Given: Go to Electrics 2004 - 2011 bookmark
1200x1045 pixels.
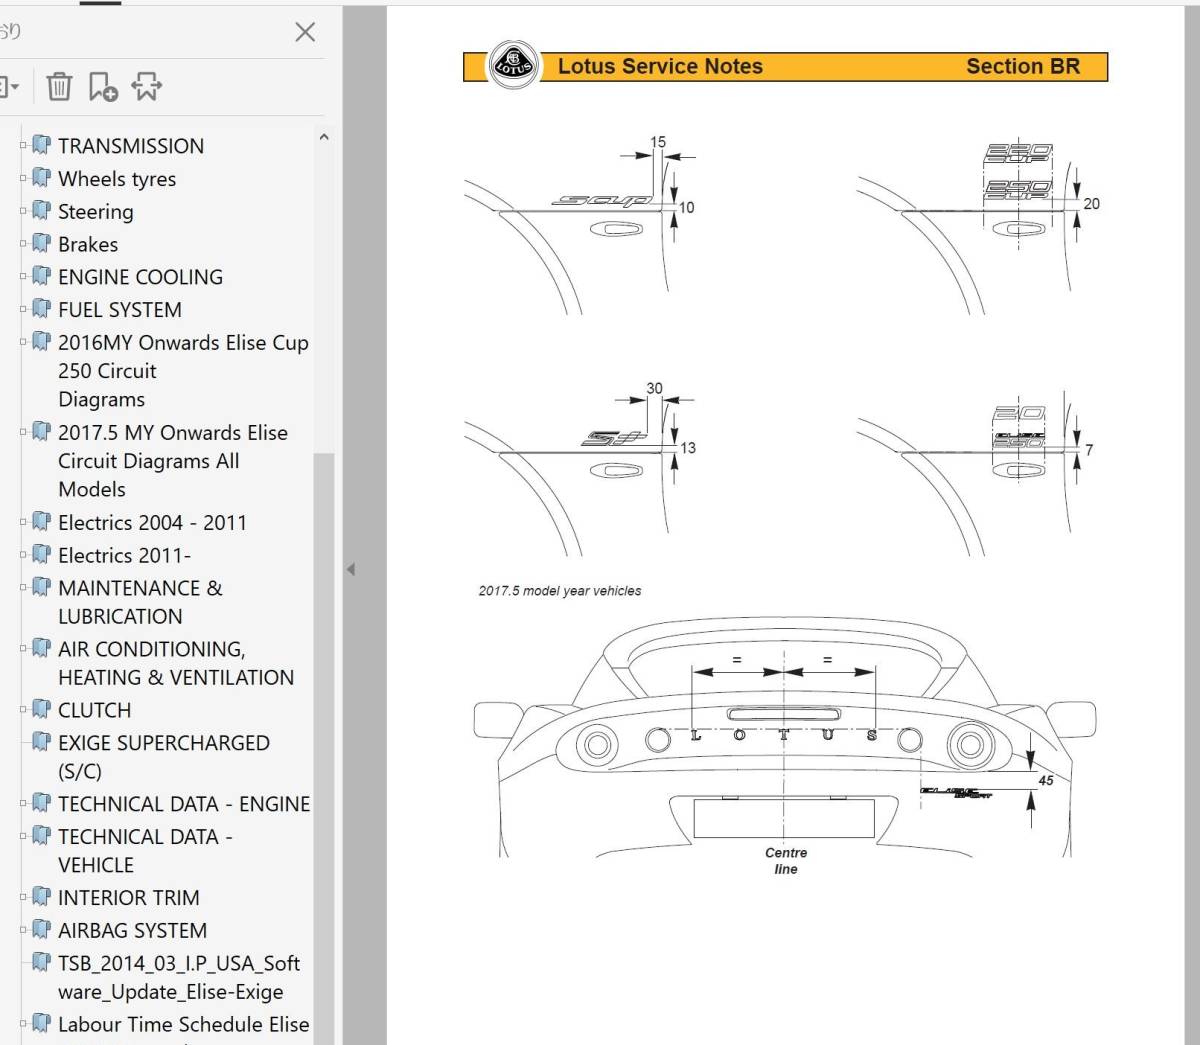Looking at the screenshot, I should (x=152, y=523).
